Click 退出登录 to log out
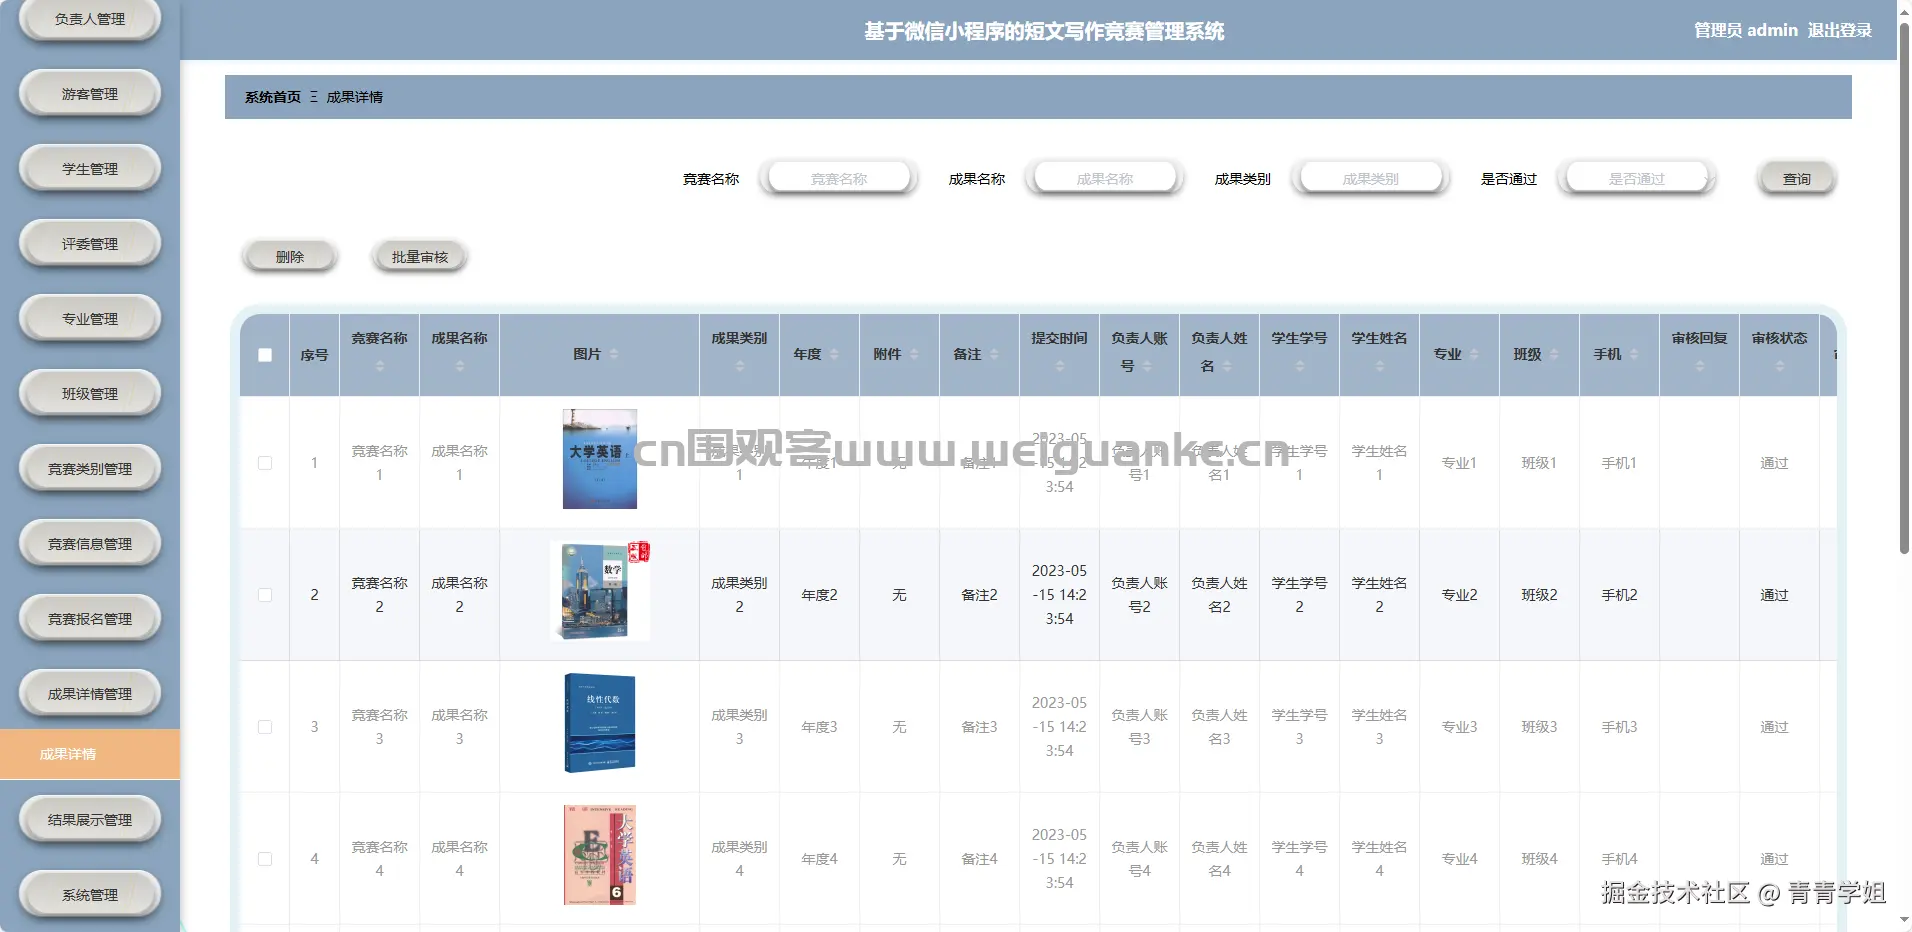 (x=1840, y=30)
